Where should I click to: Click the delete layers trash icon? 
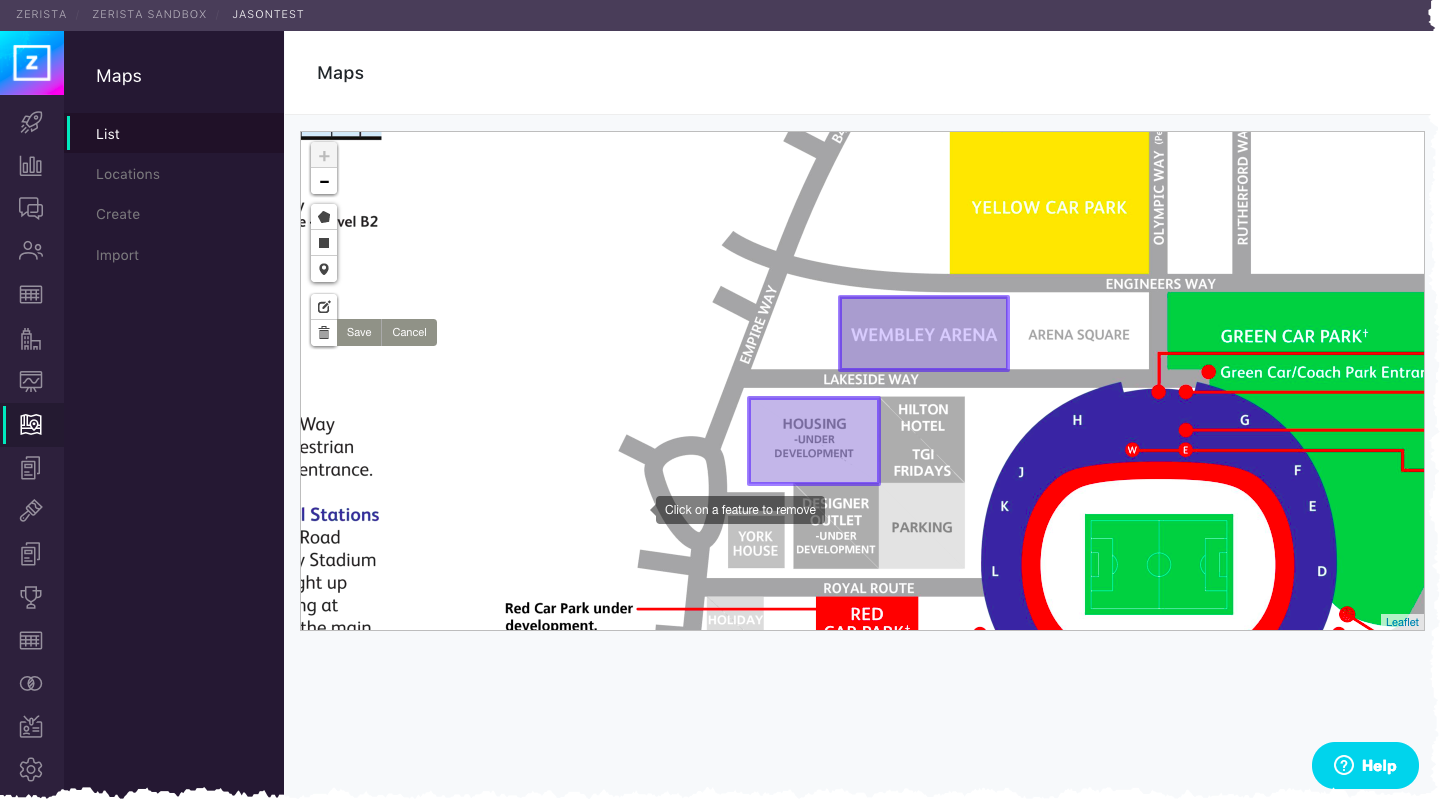click(324, 332)
